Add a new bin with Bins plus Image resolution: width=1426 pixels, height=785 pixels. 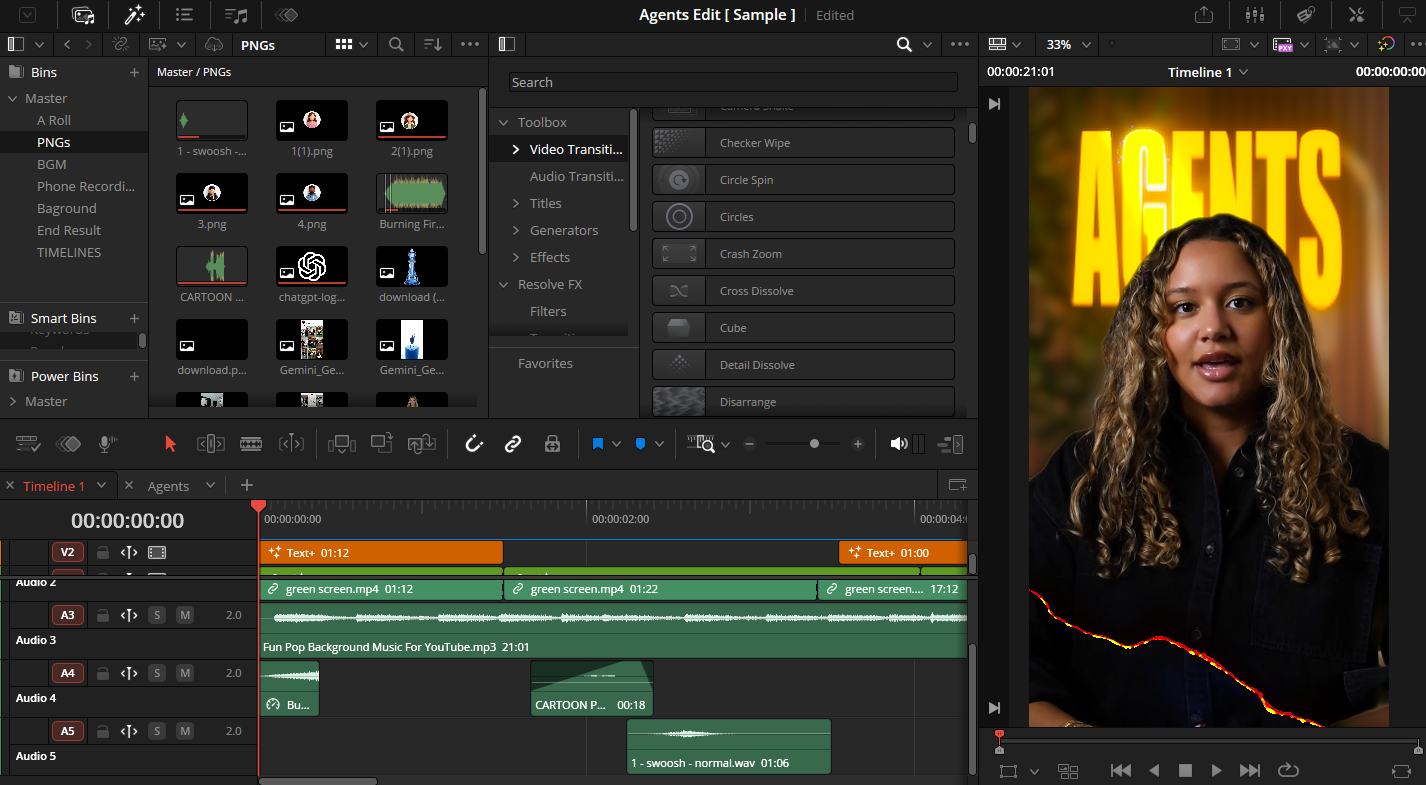coord(134,72)
